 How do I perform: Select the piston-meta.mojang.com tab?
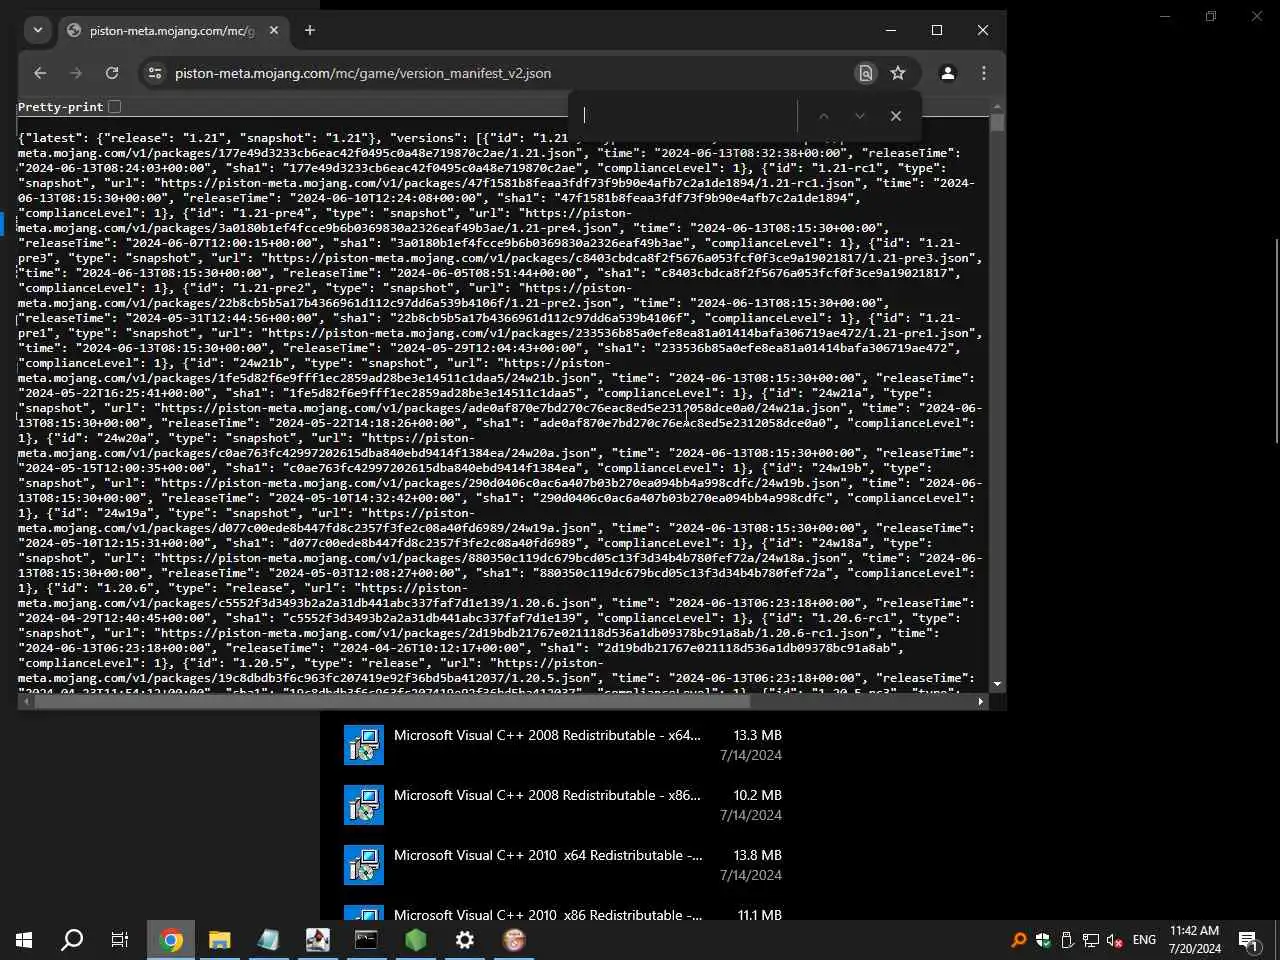173,31
